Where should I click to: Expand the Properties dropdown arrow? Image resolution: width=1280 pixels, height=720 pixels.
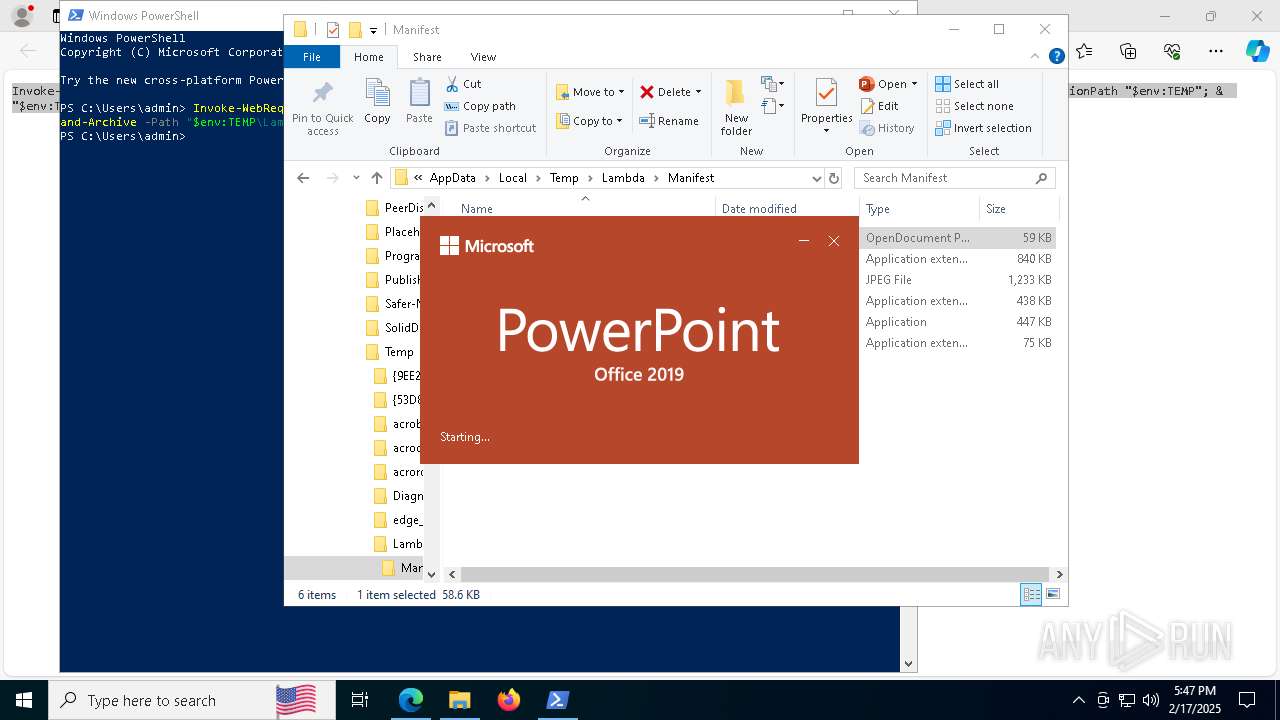pyautogui.click(x=826, y=131)
